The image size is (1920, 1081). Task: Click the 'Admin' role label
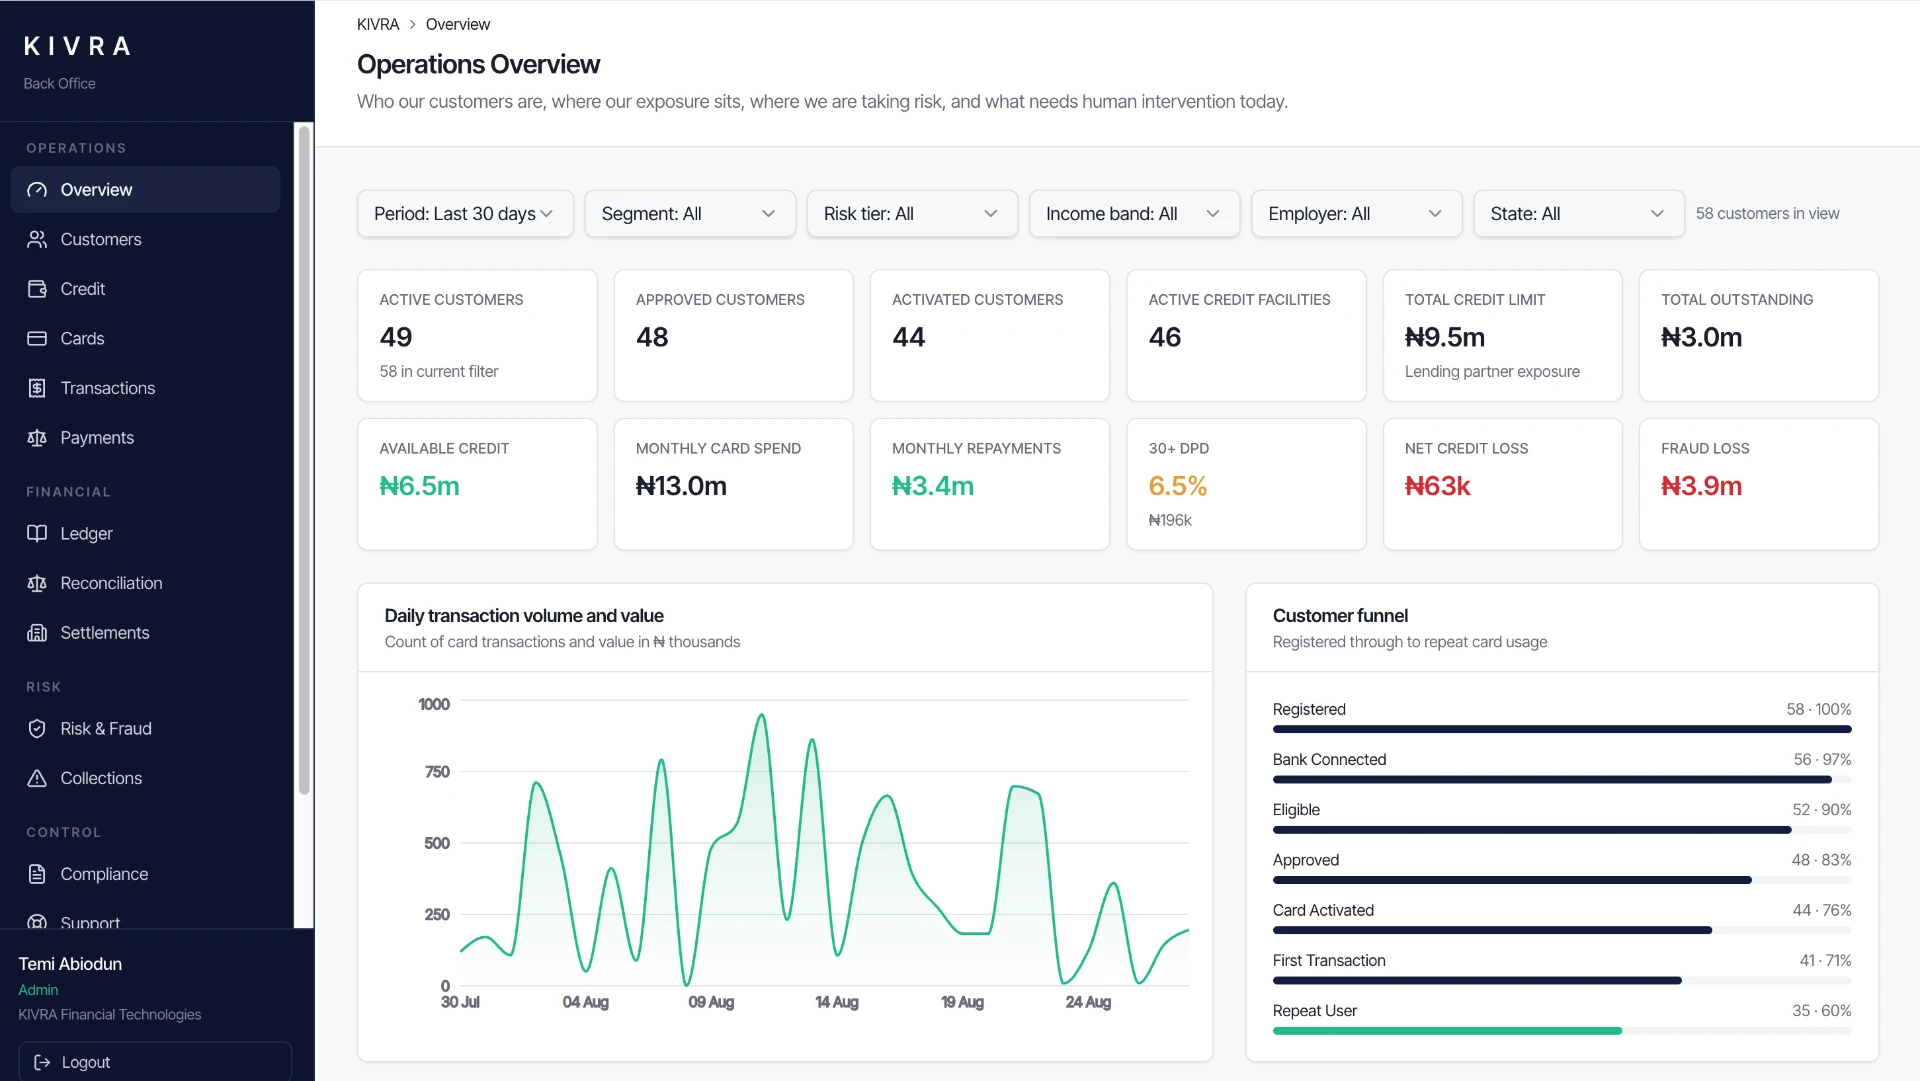coord(38,990)
